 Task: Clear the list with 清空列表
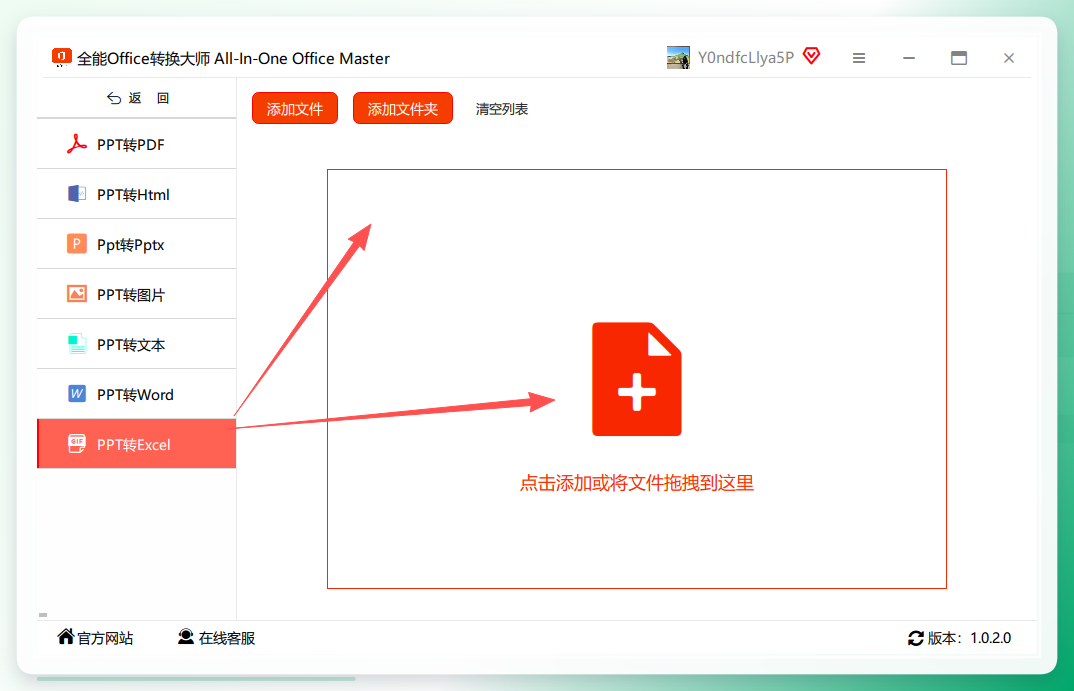point(502,109)
